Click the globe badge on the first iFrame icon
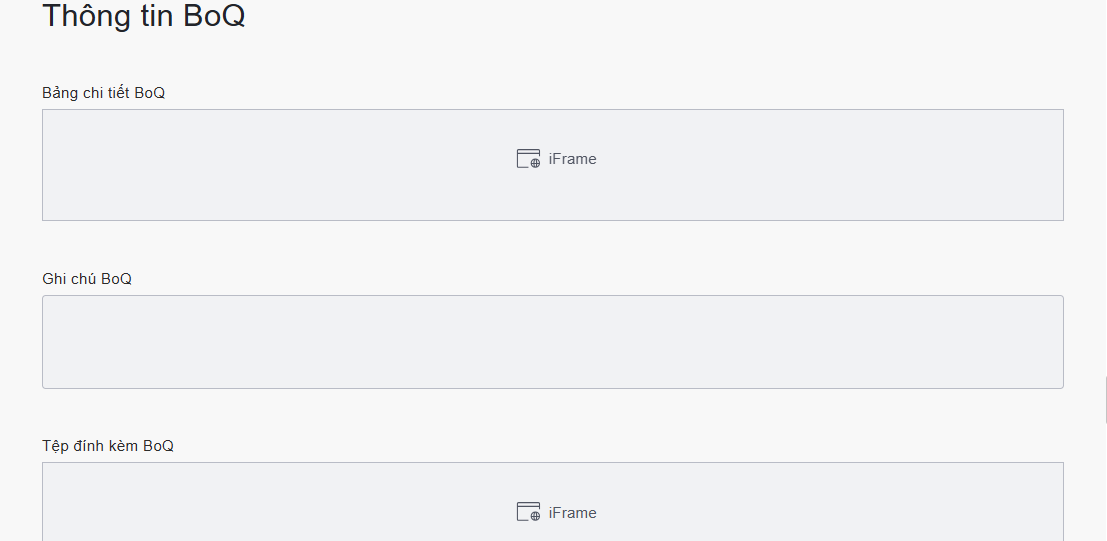This screenshot has width=1107, height=541. click(x=535, y=163)
